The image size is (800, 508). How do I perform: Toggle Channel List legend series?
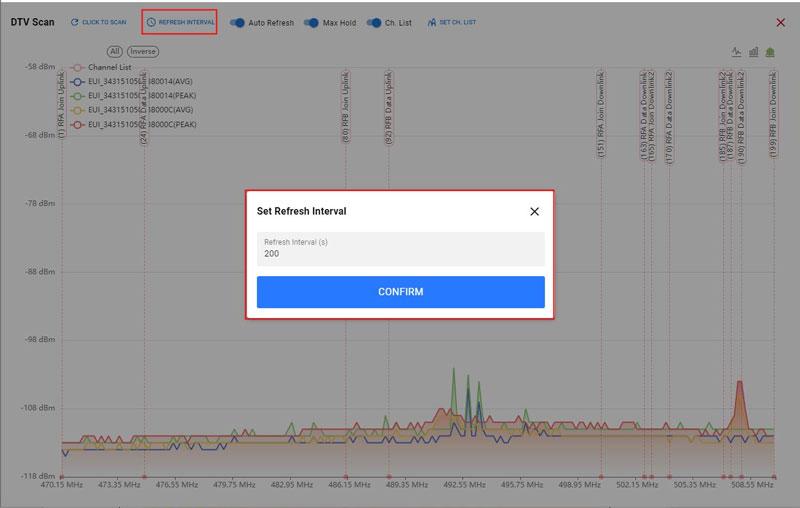pyautogui.click(x=108, y=68)
